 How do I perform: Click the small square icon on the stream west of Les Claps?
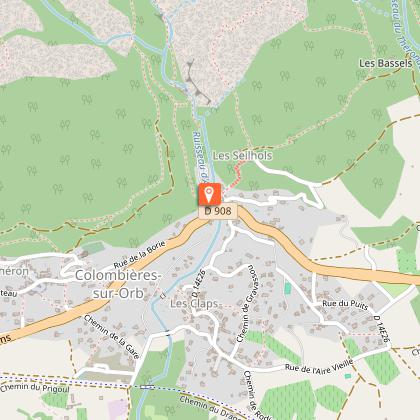(163, 296)
